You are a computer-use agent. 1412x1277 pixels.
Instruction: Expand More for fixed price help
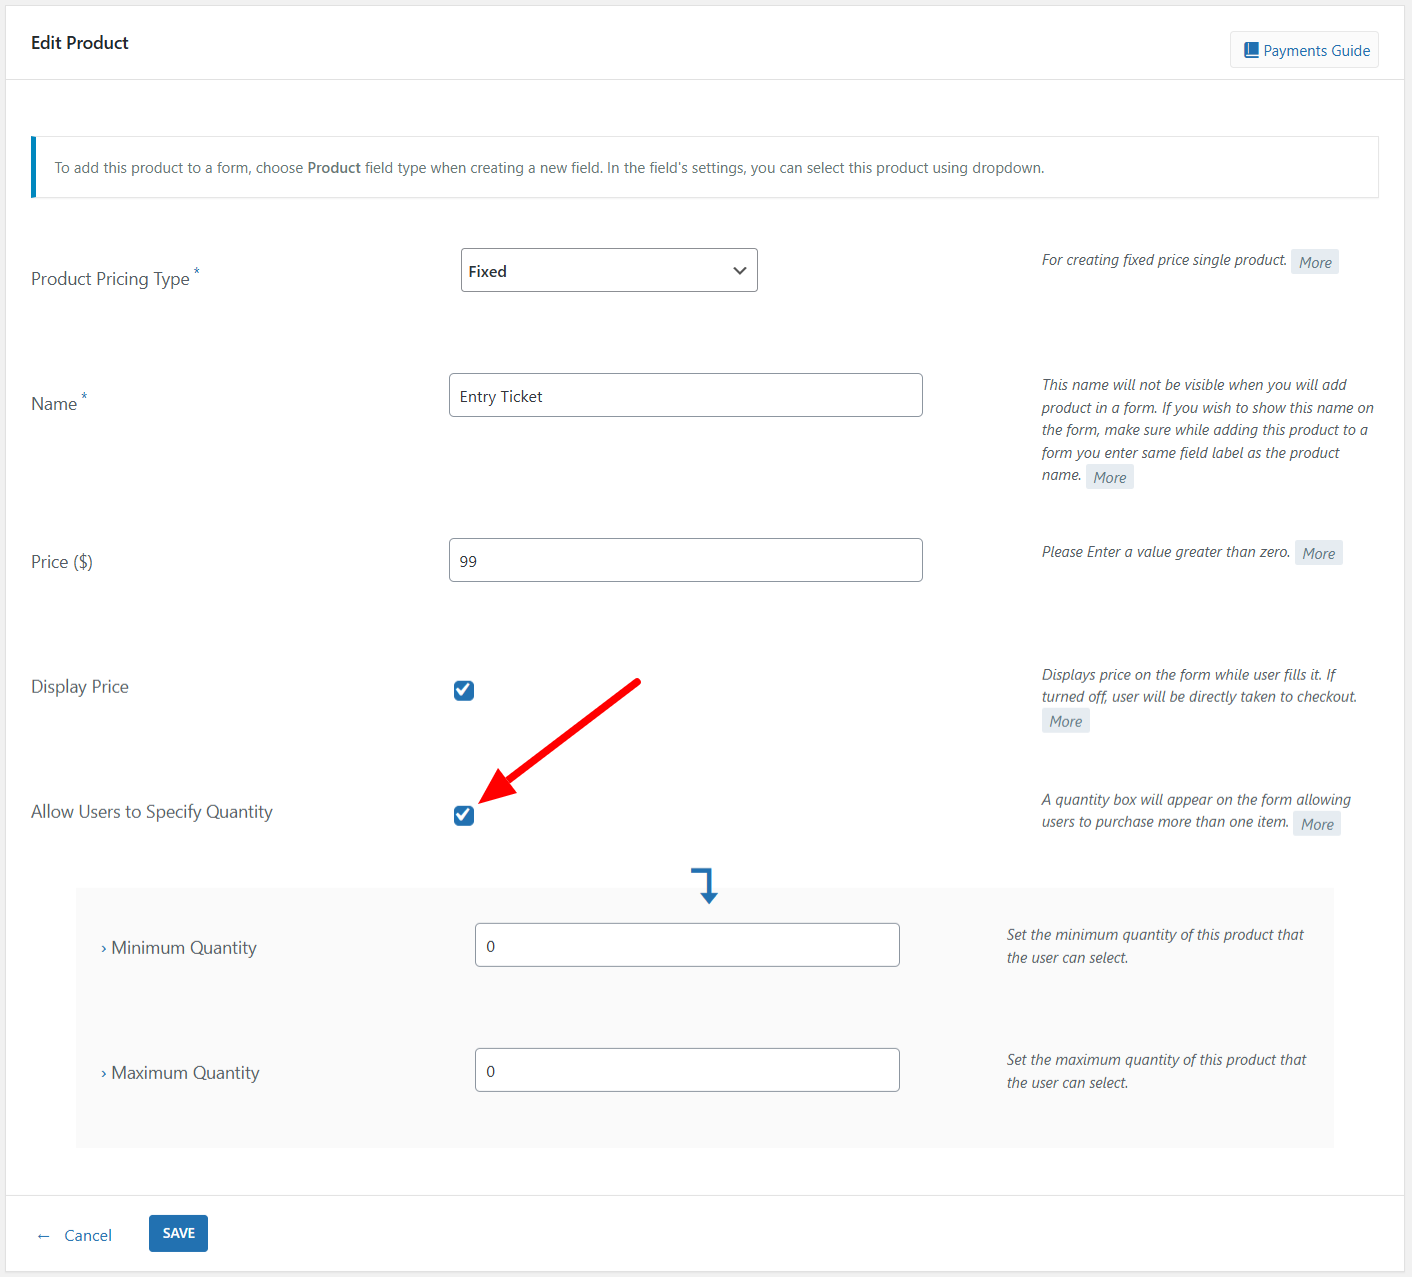[1315, 262]
